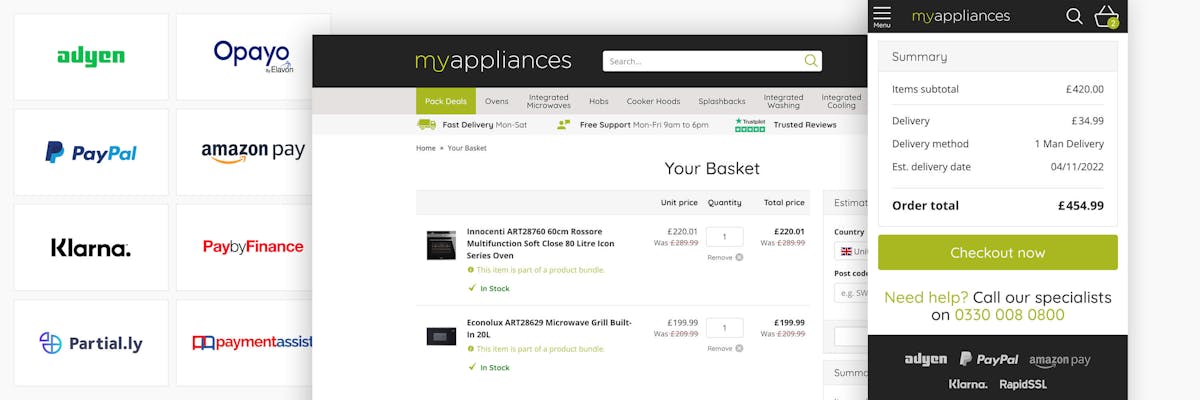Click the Checkout now button
The width and height of the screenshot is (1200, 400).
(x=998, y=252)
